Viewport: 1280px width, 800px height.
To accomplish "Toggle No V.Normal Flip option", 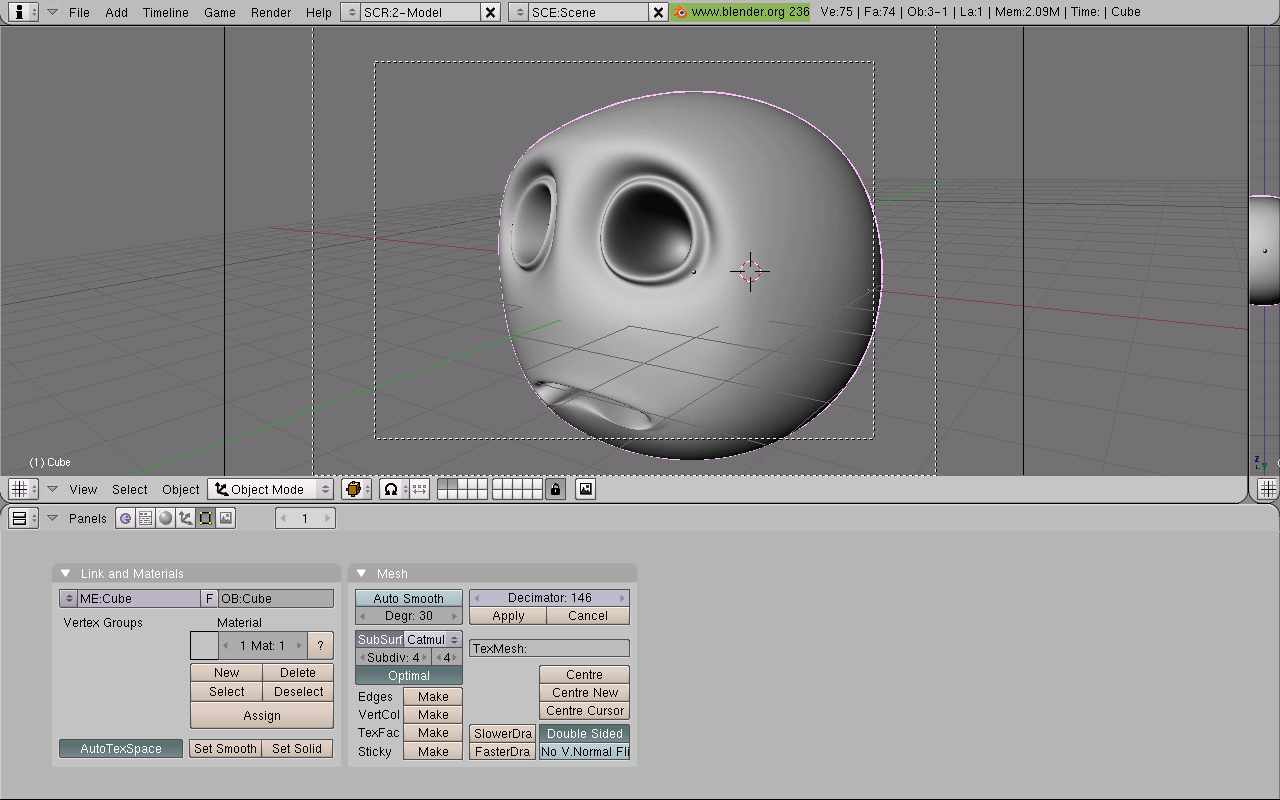I will pyautogui.click(x=585, y=752).
